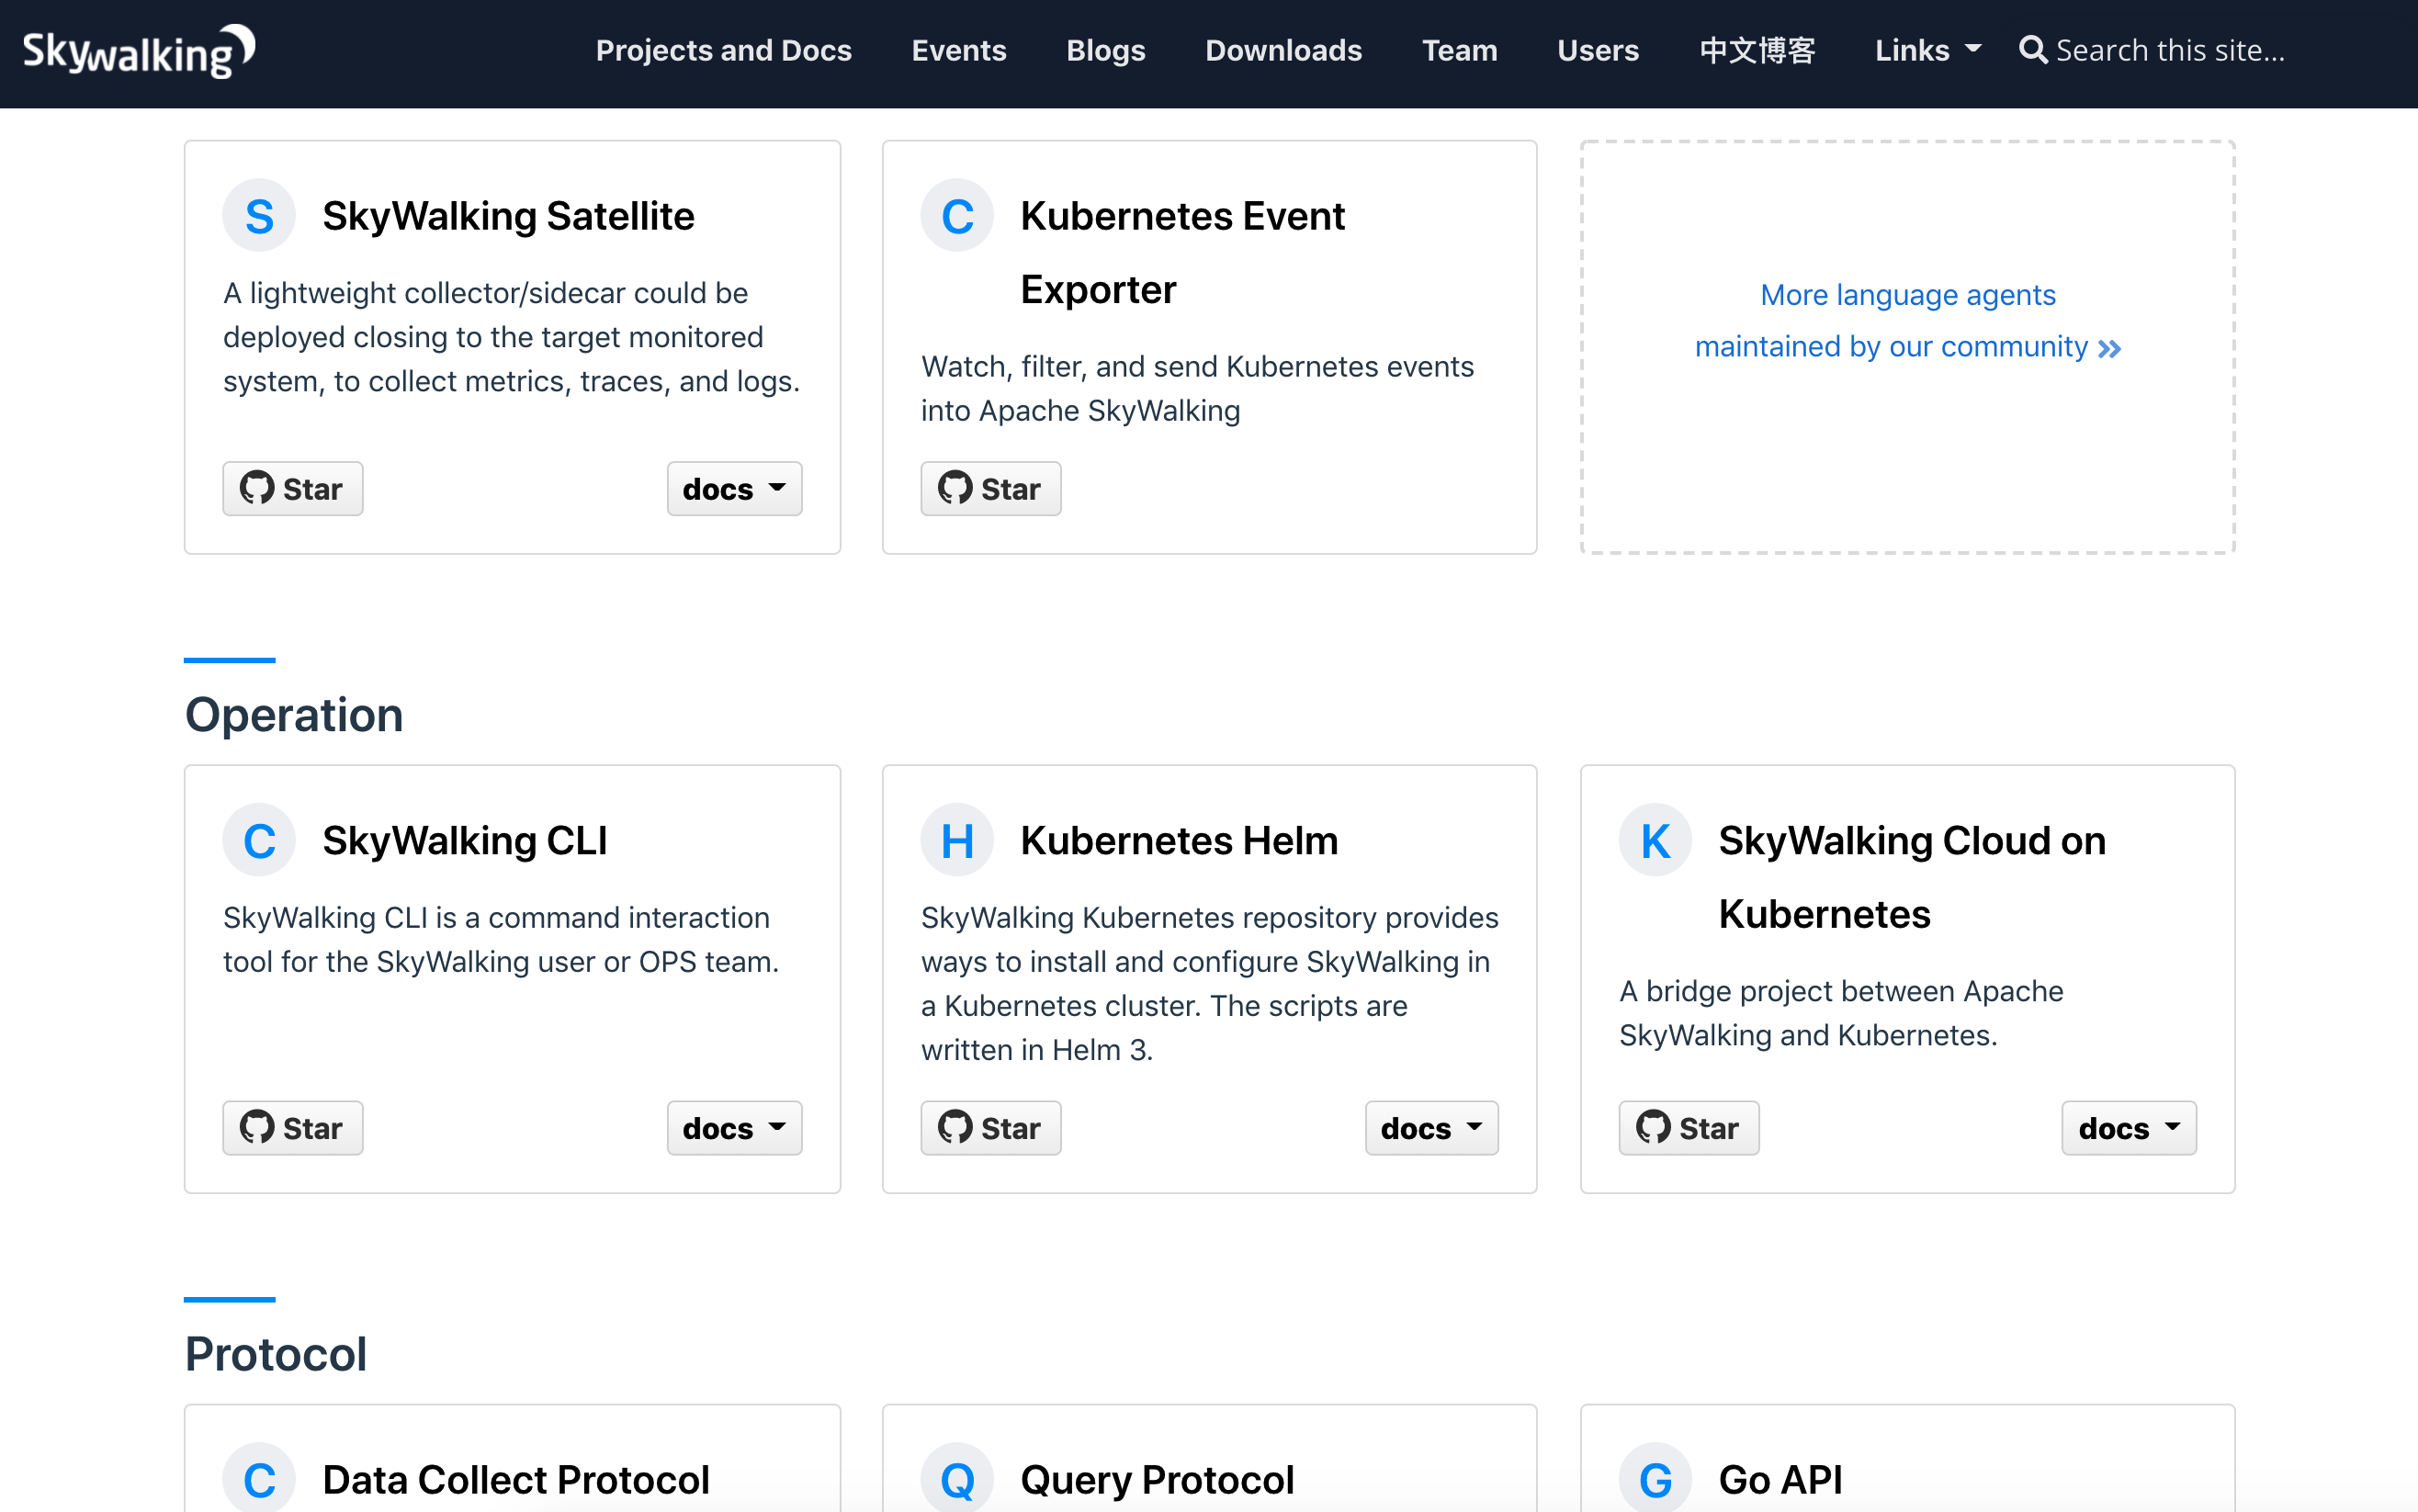The image size is (2418, 1512).
Task: Click the SkyWalking Cloud K avatar icon
Action: 1655,841
